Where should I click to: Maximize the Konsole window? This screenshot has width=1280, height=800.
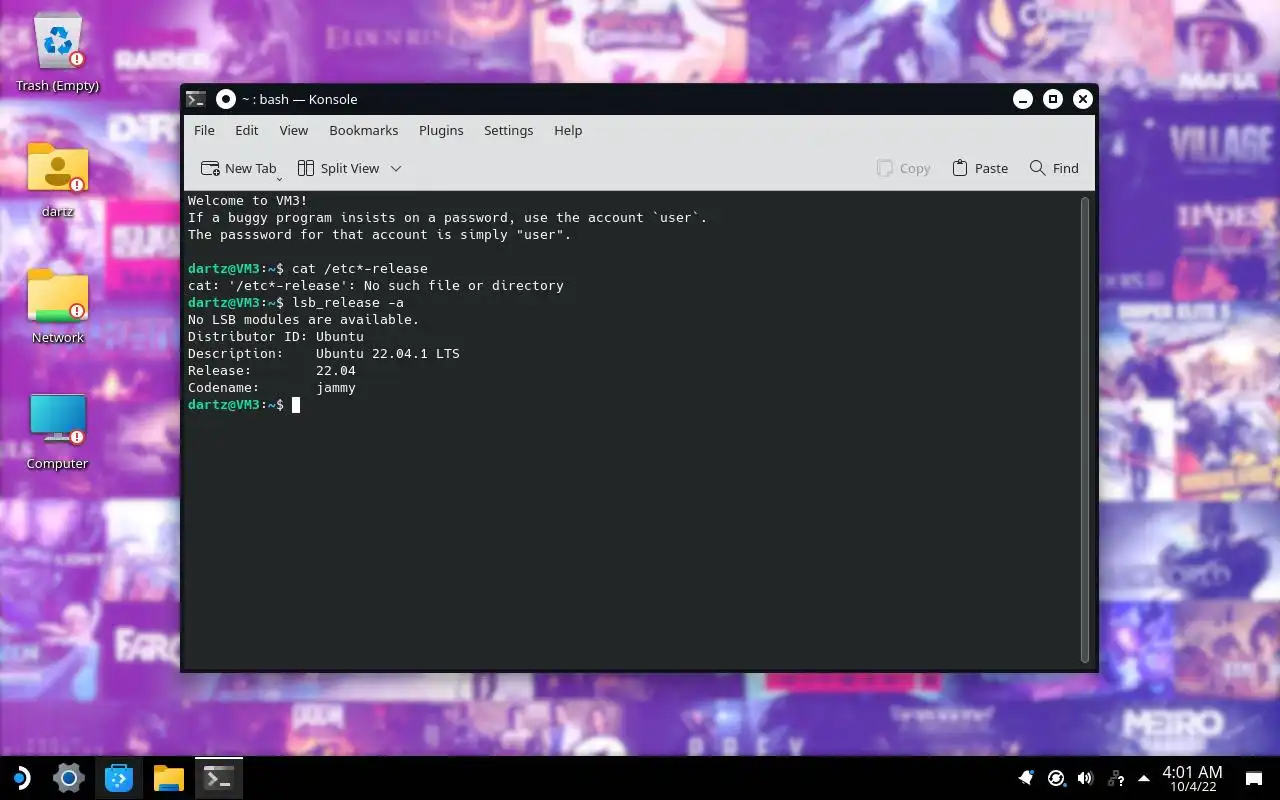[1052, 99]
